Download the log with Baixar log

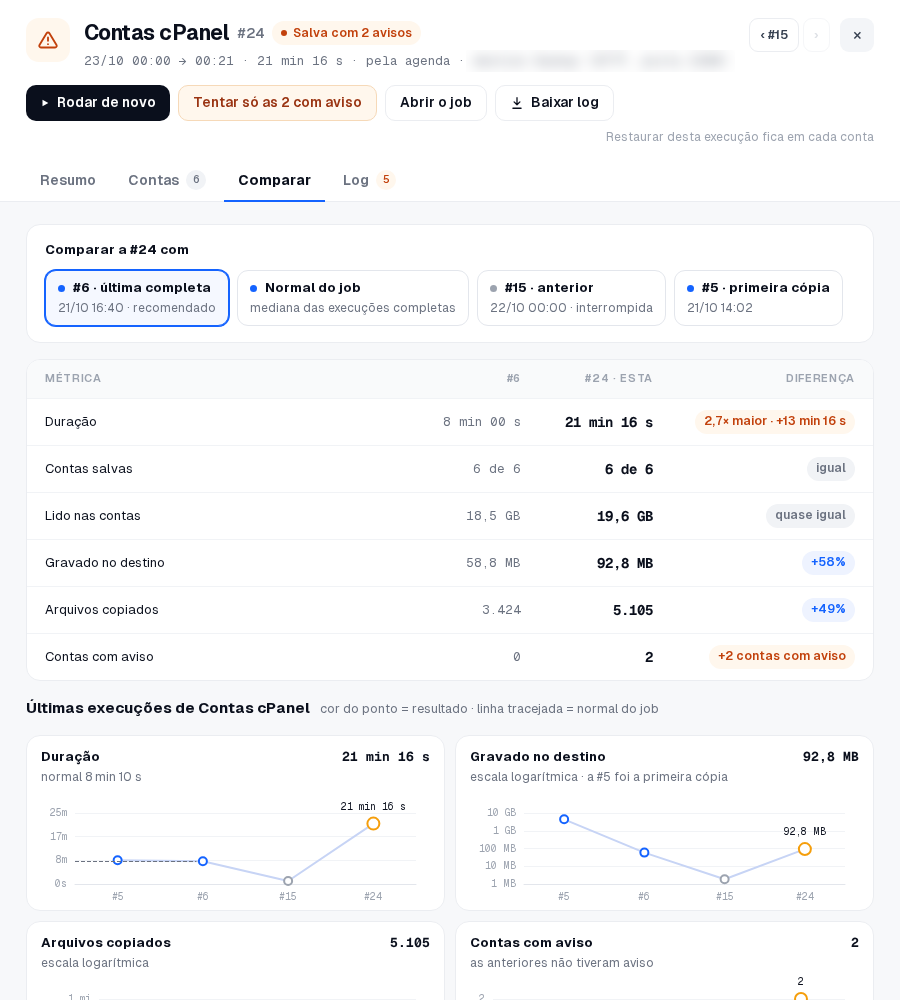point(554,103)
